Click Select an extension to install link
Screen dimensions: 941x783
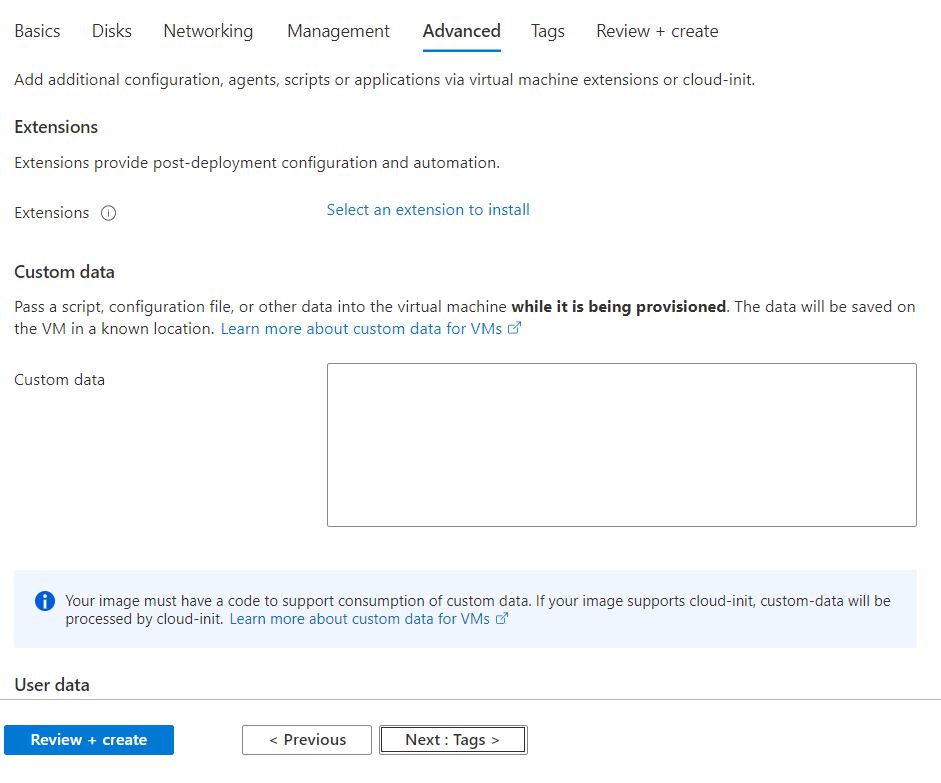428,210
